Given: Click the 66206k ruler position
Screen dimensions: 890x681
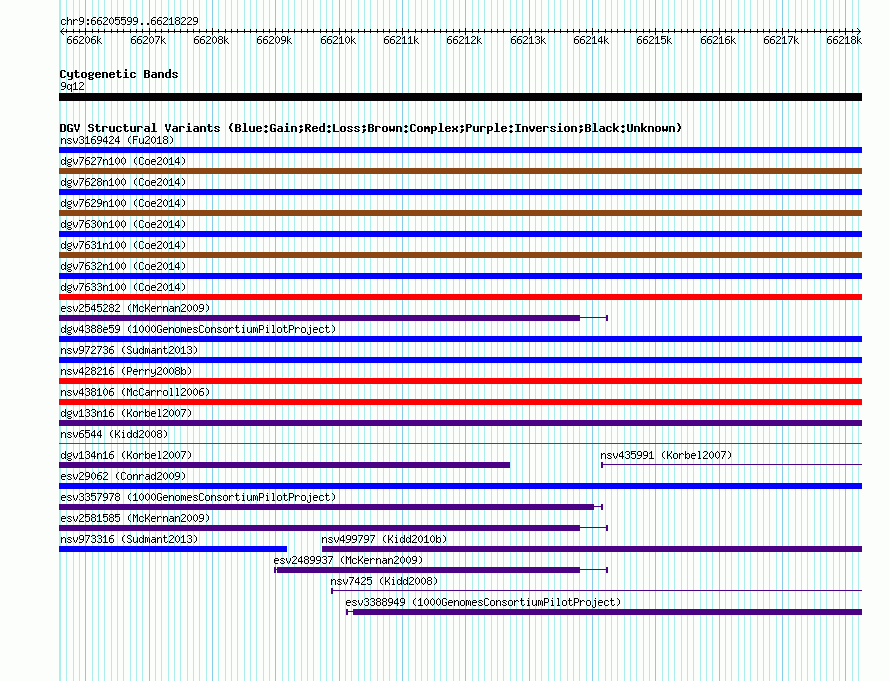Looking at the screenshot, I should point(84,40).
